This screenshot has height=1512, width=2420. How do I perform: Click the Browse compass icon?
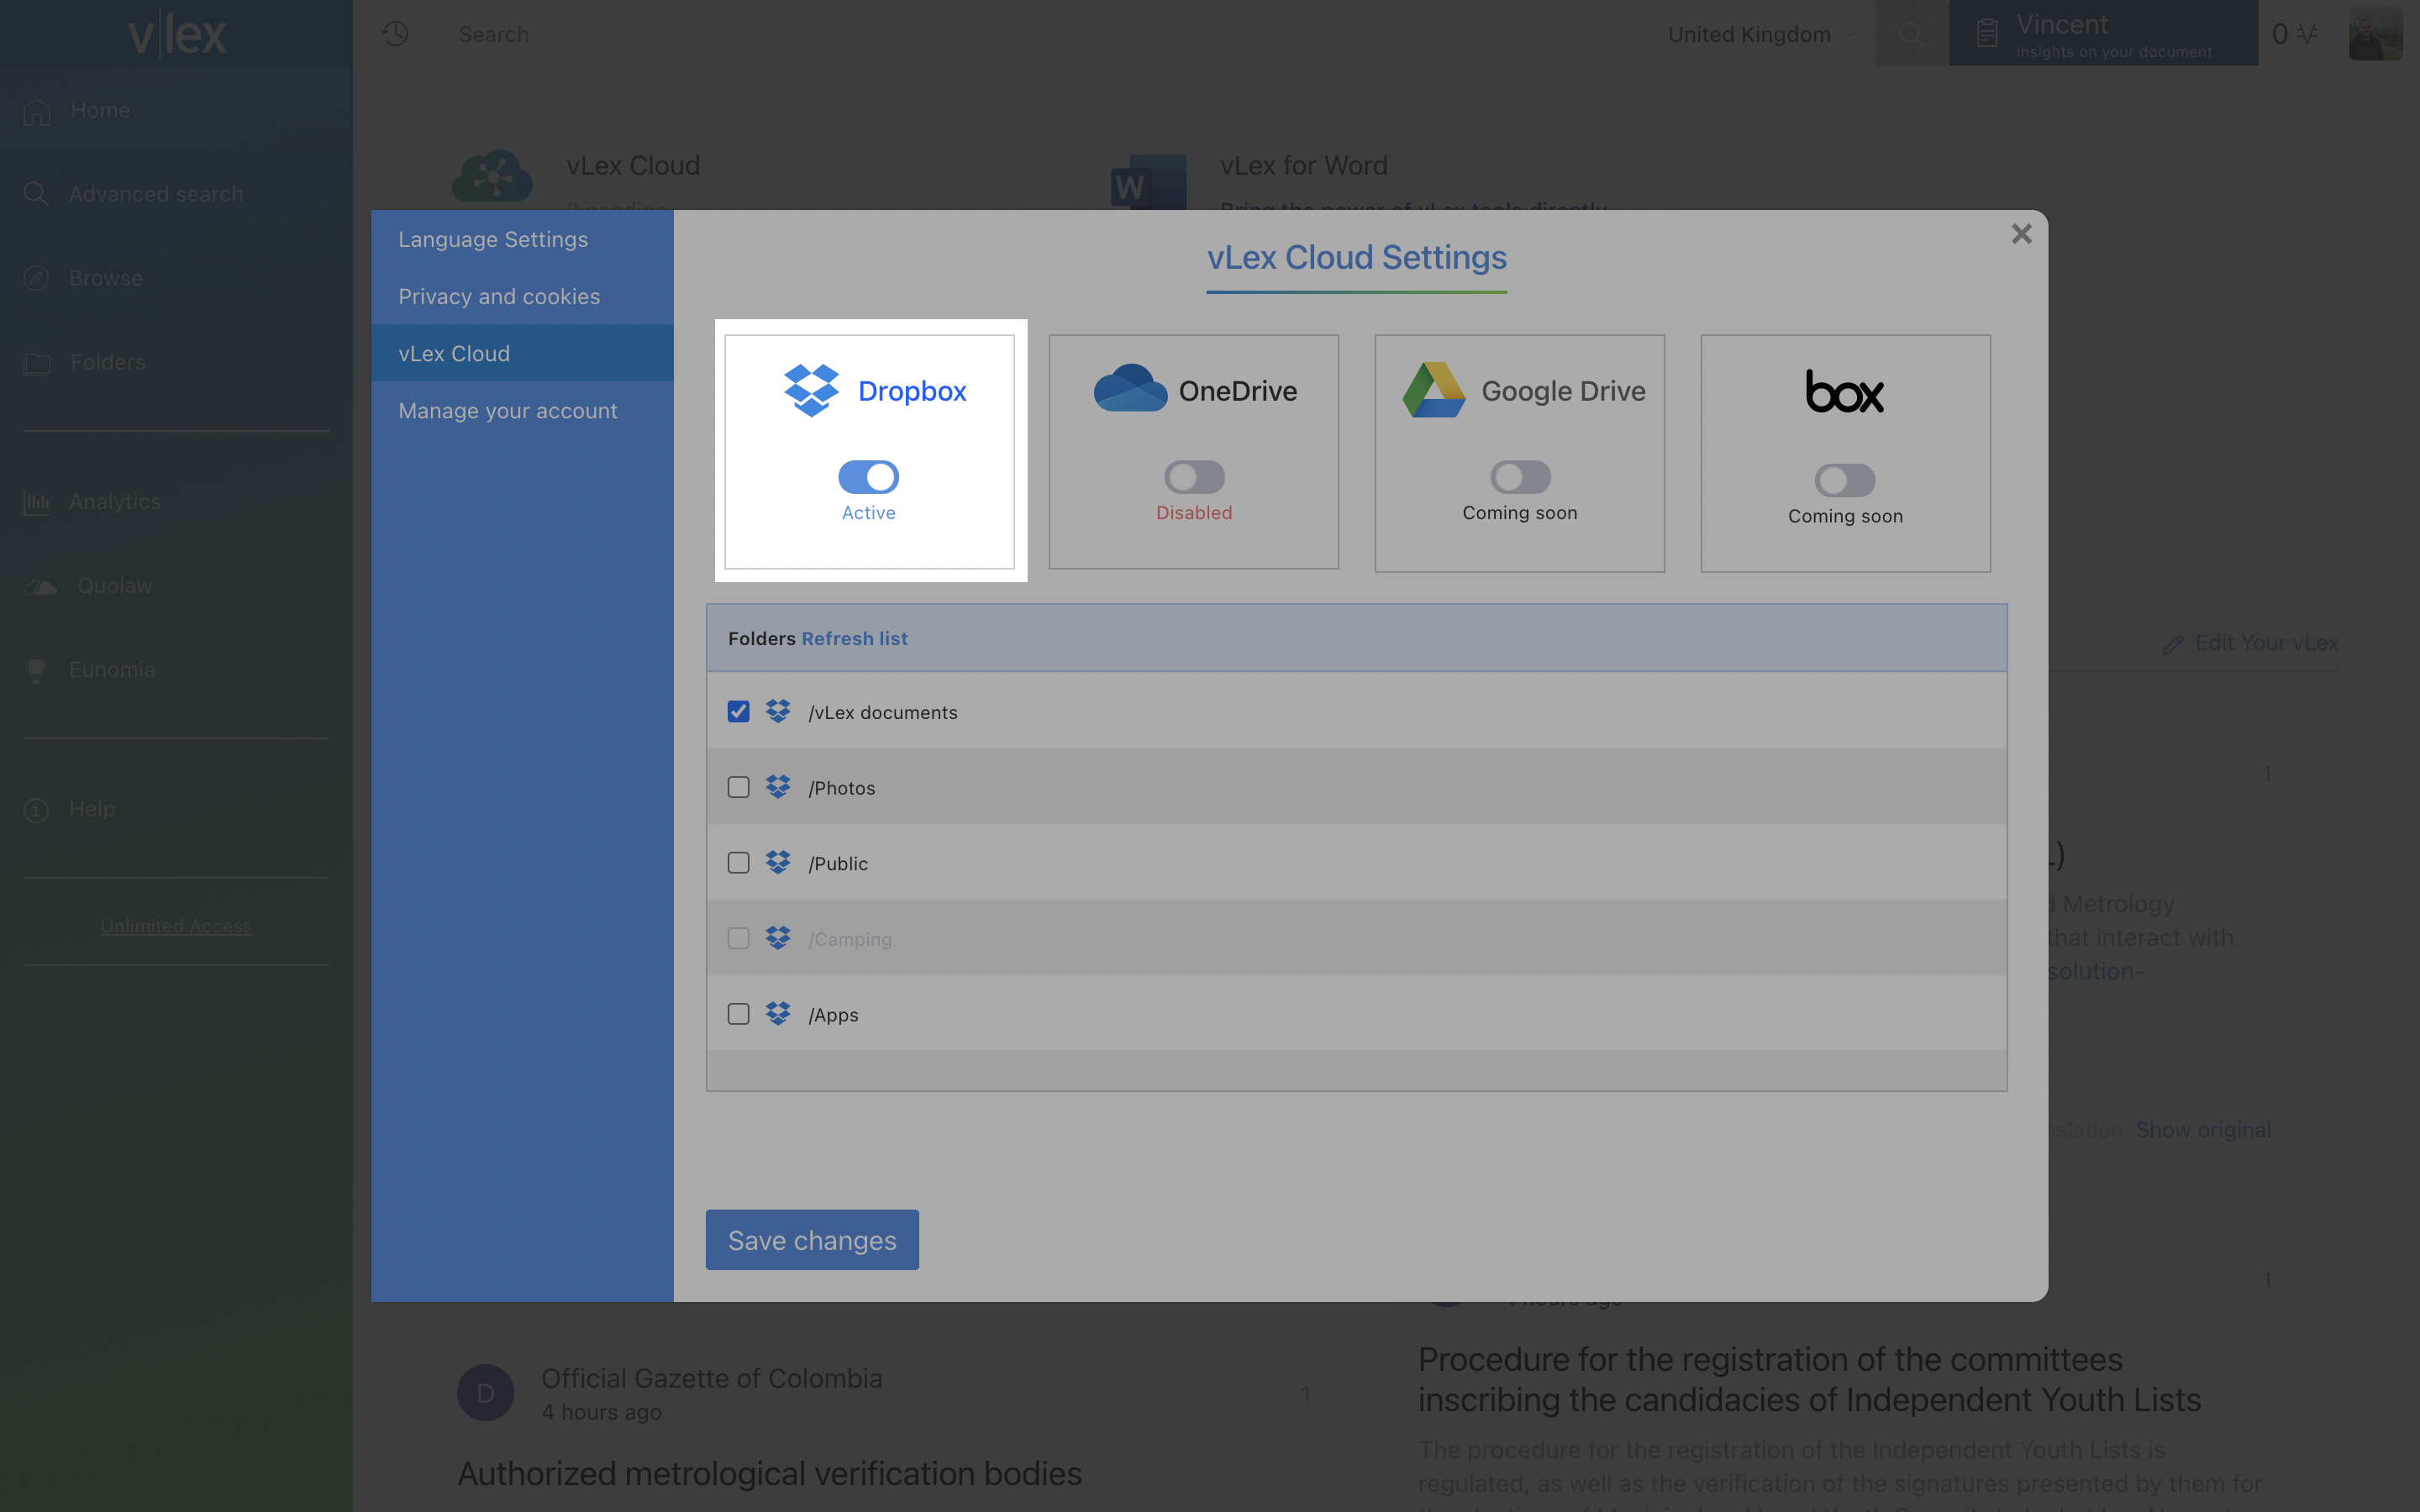click(x=36, y=278)
